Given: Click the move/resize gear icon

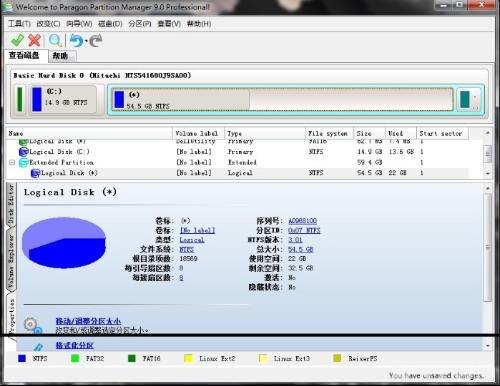Looking at the screenshot, I should click(x=33, y=325).
